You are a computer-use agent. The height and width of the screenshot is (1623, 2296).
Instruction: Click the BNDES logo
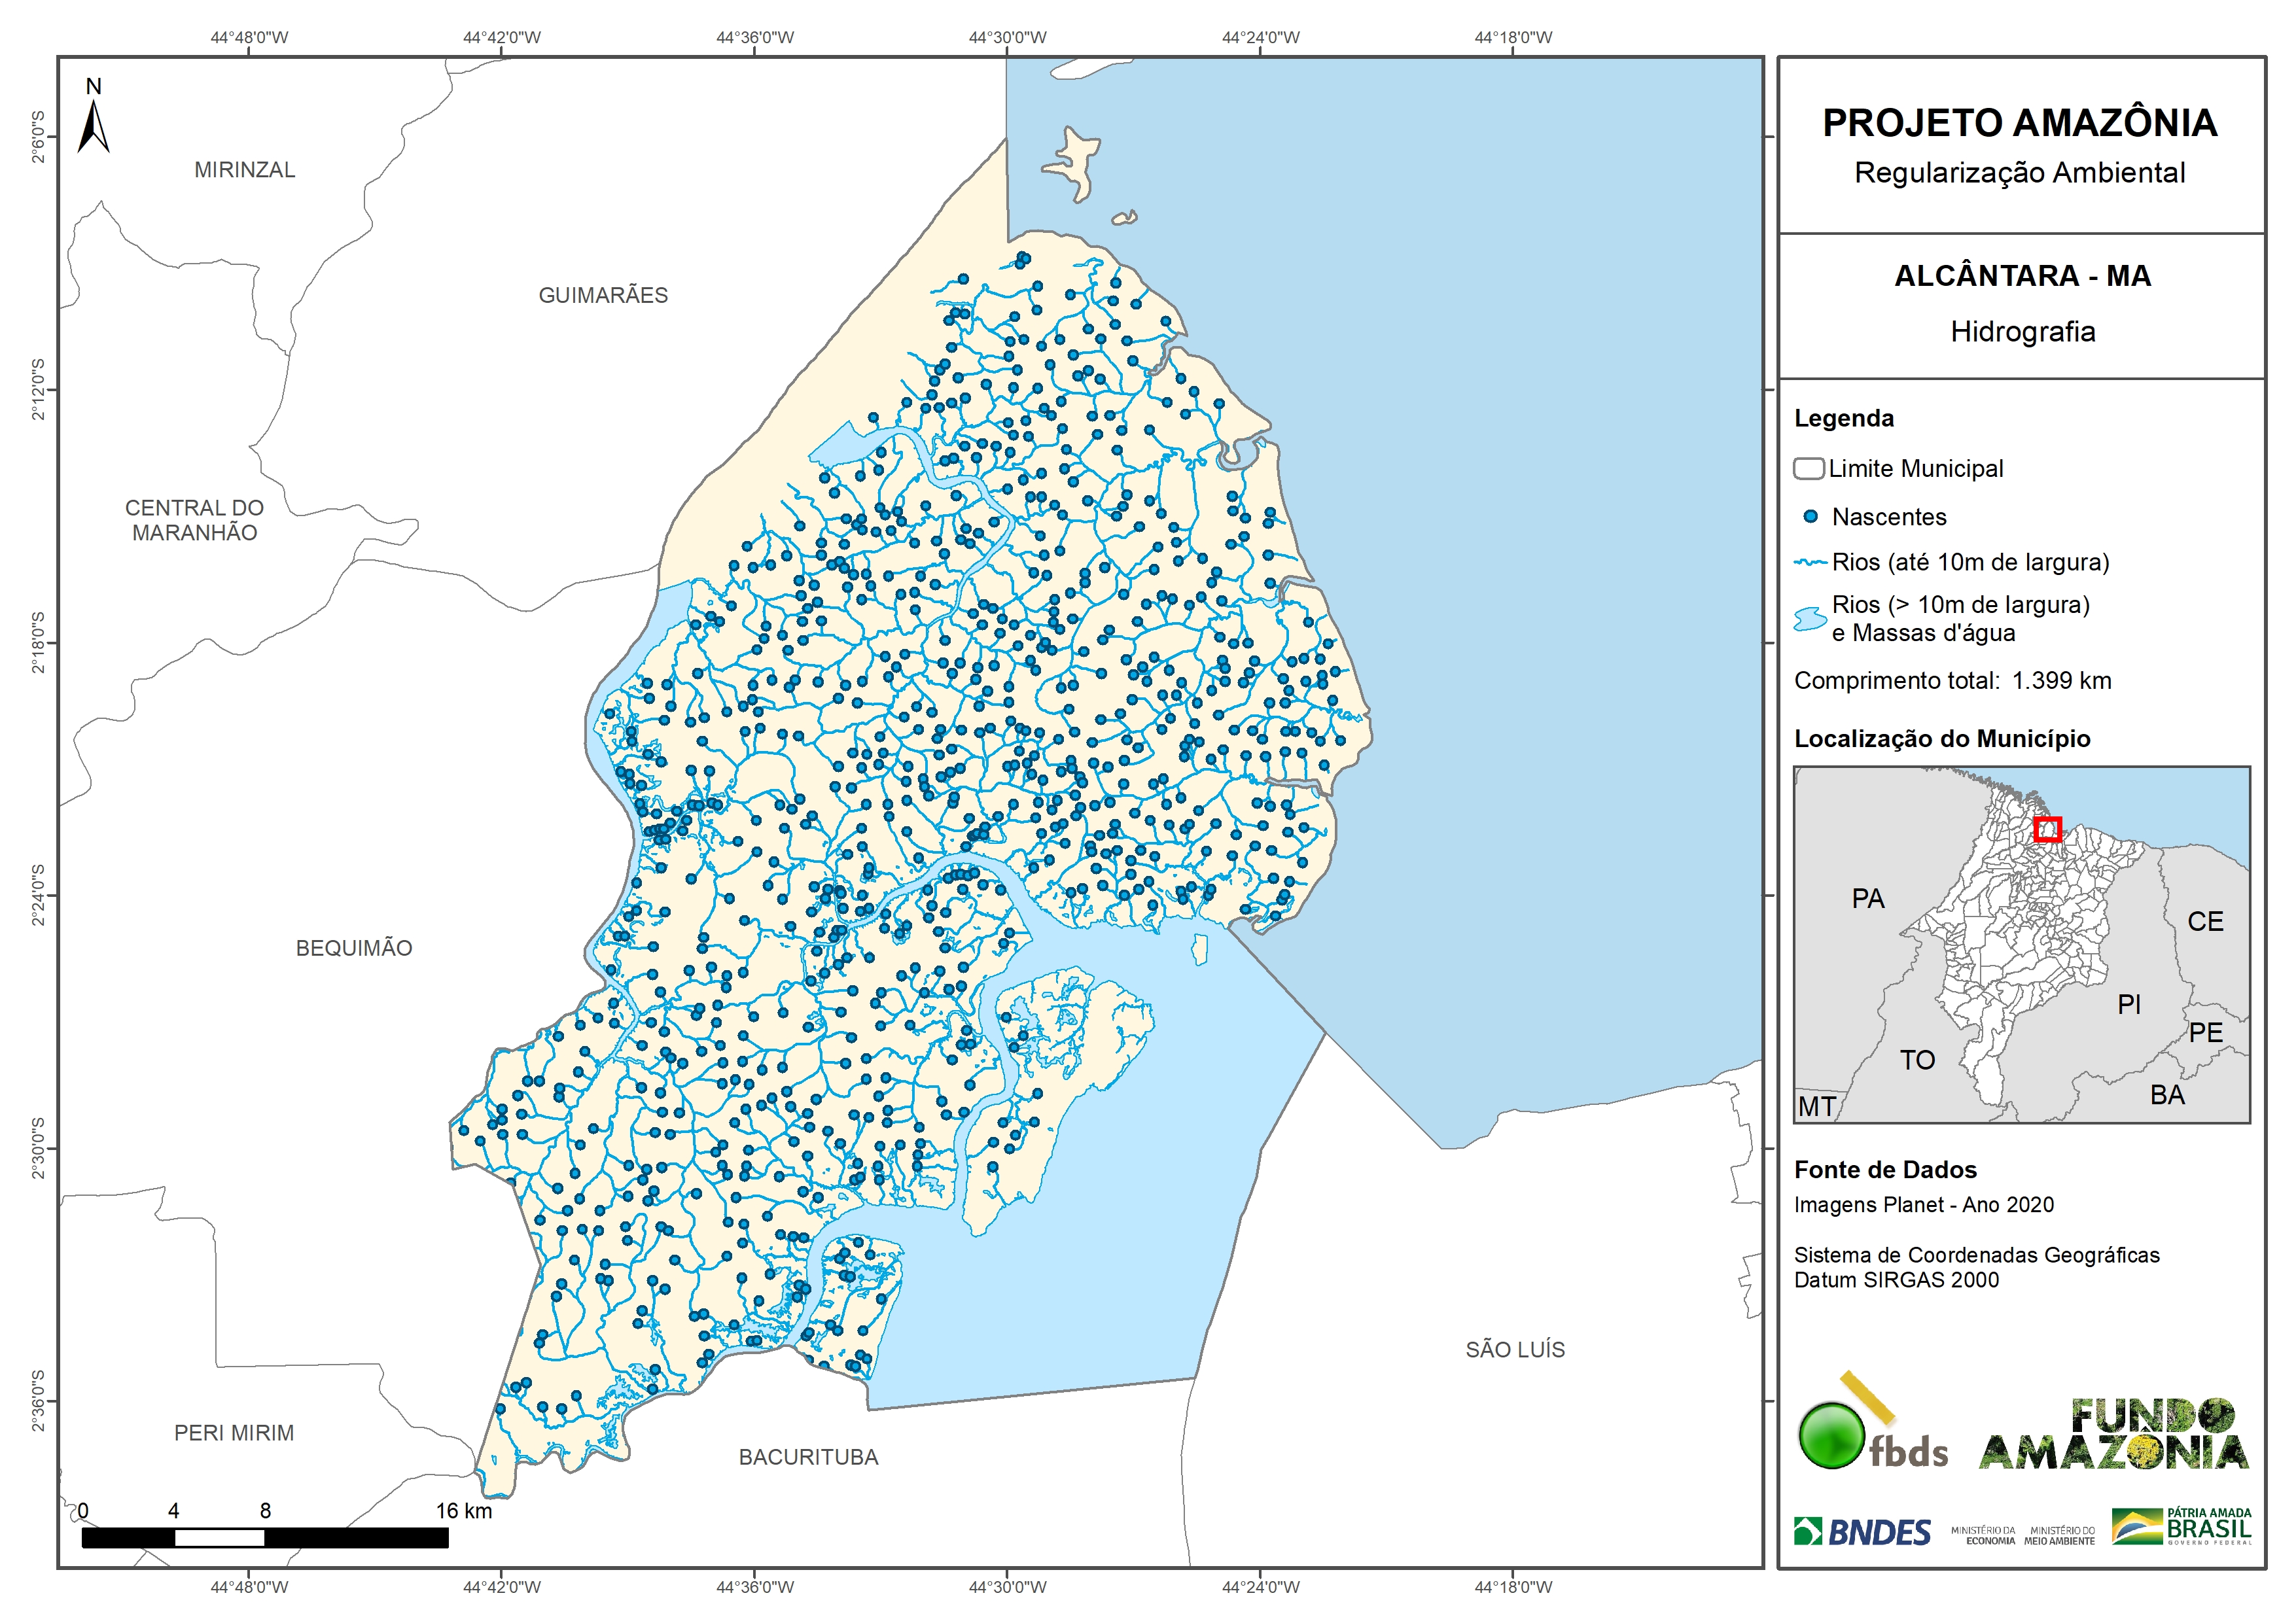pos(1862,1532)
